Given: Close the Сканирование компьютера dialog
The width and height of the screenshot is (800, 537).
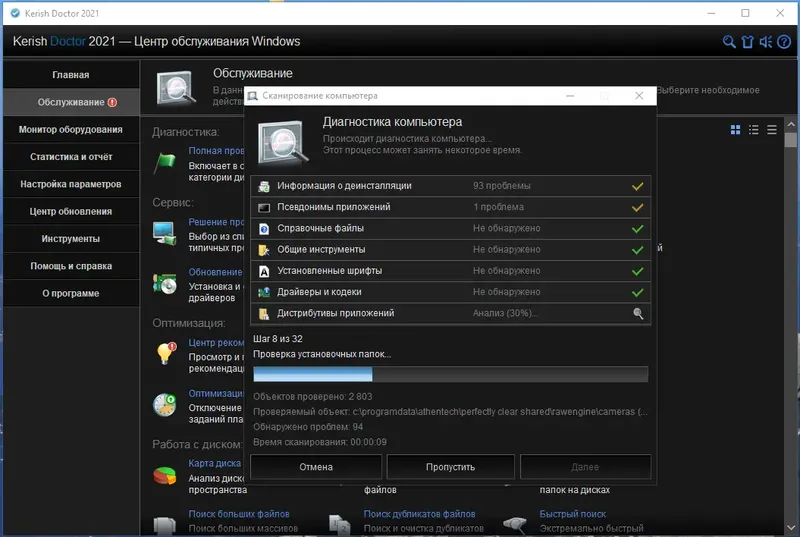Looking at the screenshot, I should 639,96.
